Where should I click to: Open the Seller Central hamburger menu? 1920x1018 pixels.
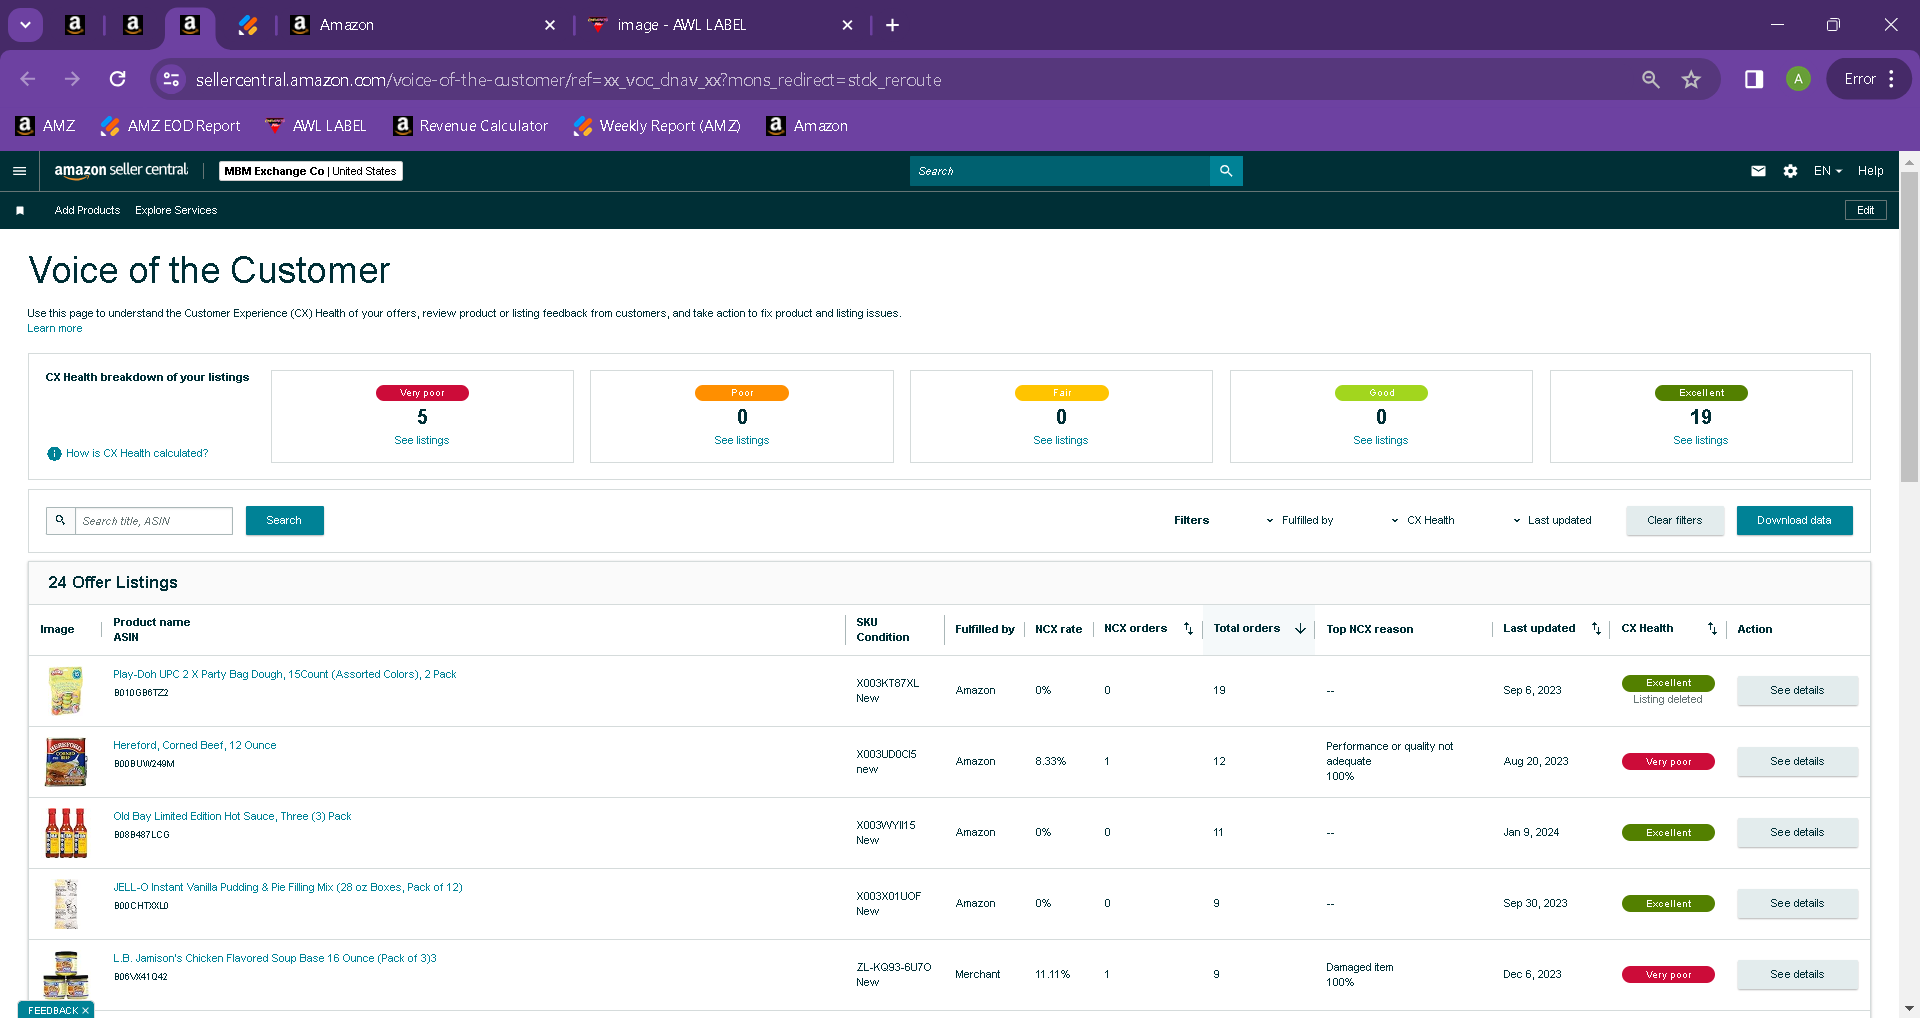click(x=19, y=171)
